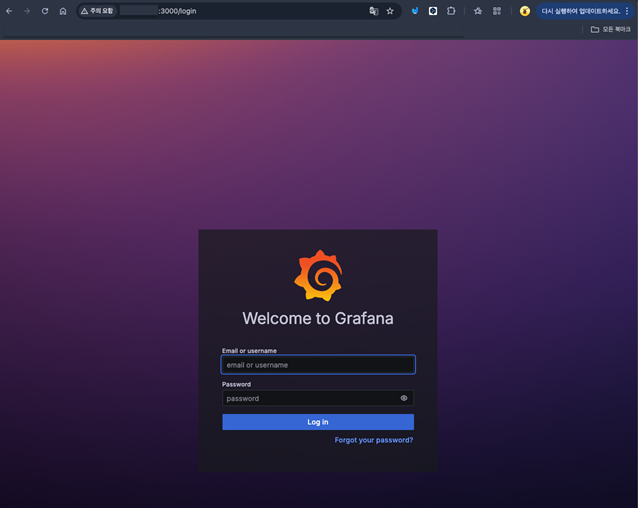Open the white square extension icon
This screenshot has width=638, height=508.
pos(433,11)
